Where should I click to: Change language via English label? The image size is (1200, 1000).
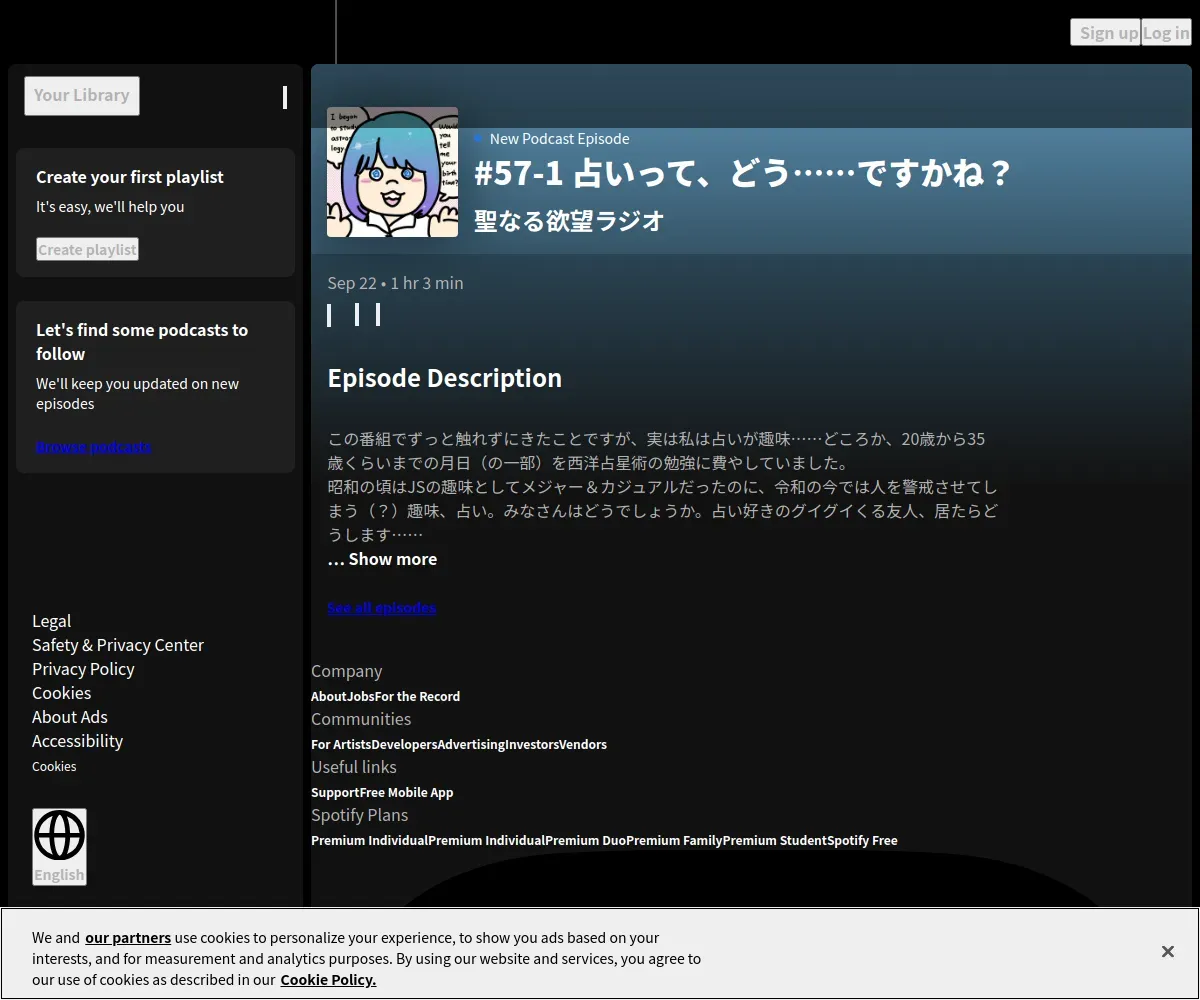59,874
